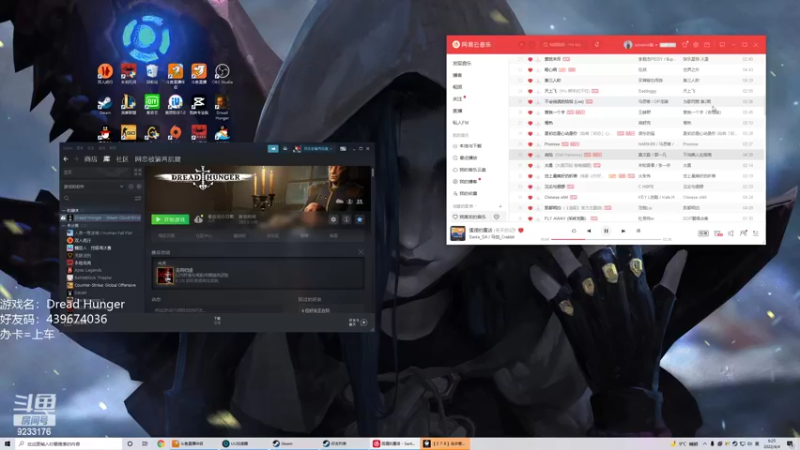Click the Steam announcements button in title bar
Screen dimensions: 800x450
pyautogui.click(x=273, y=148)
